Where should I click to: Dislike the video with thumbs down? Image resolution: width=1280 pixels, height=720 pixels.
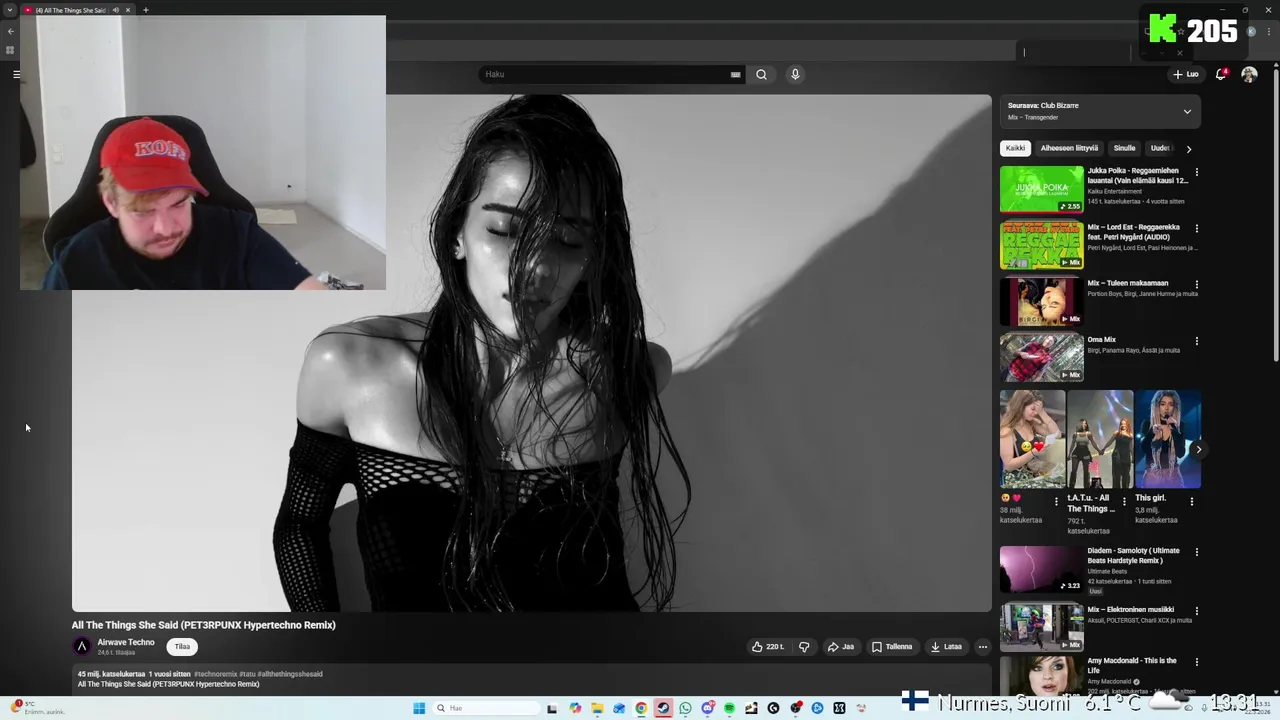tap(804, 647)
